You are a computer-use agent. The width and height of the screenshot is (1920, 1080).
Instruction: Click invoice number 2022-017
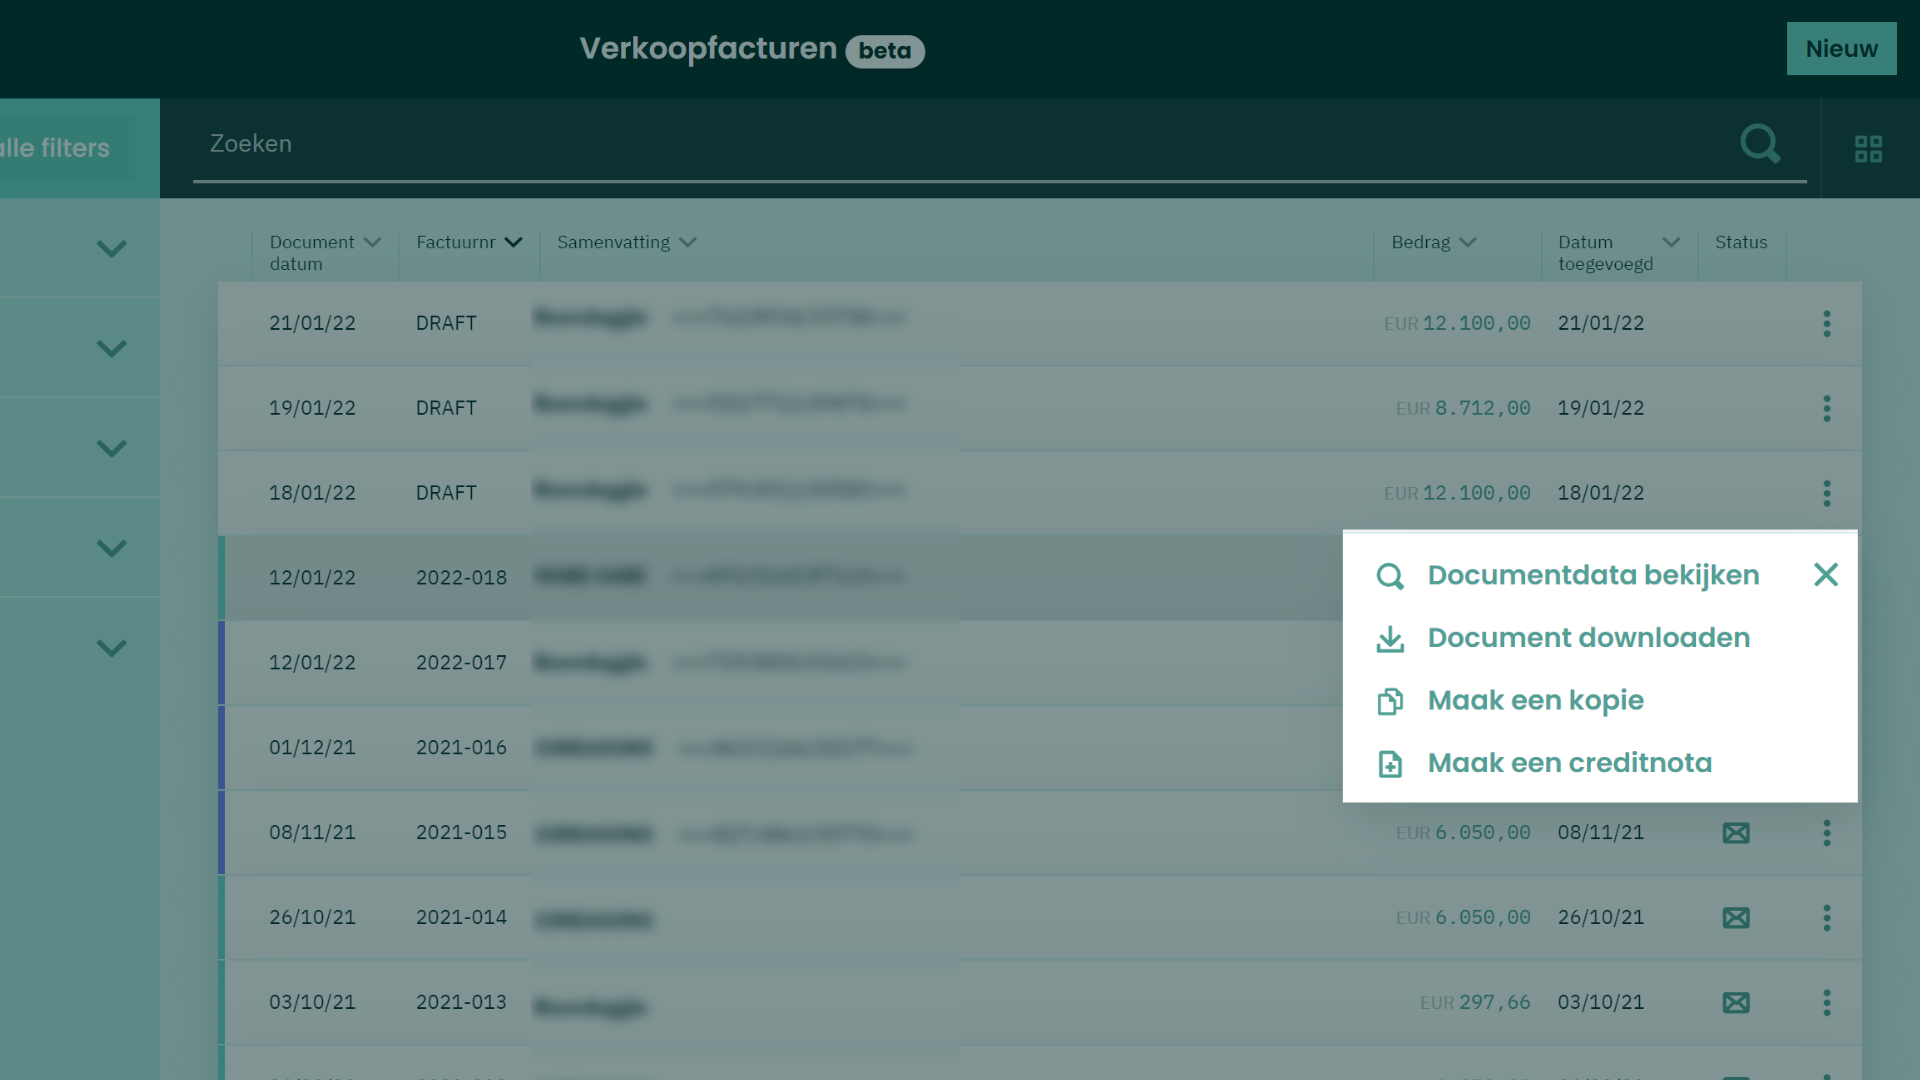coord(461,663)
